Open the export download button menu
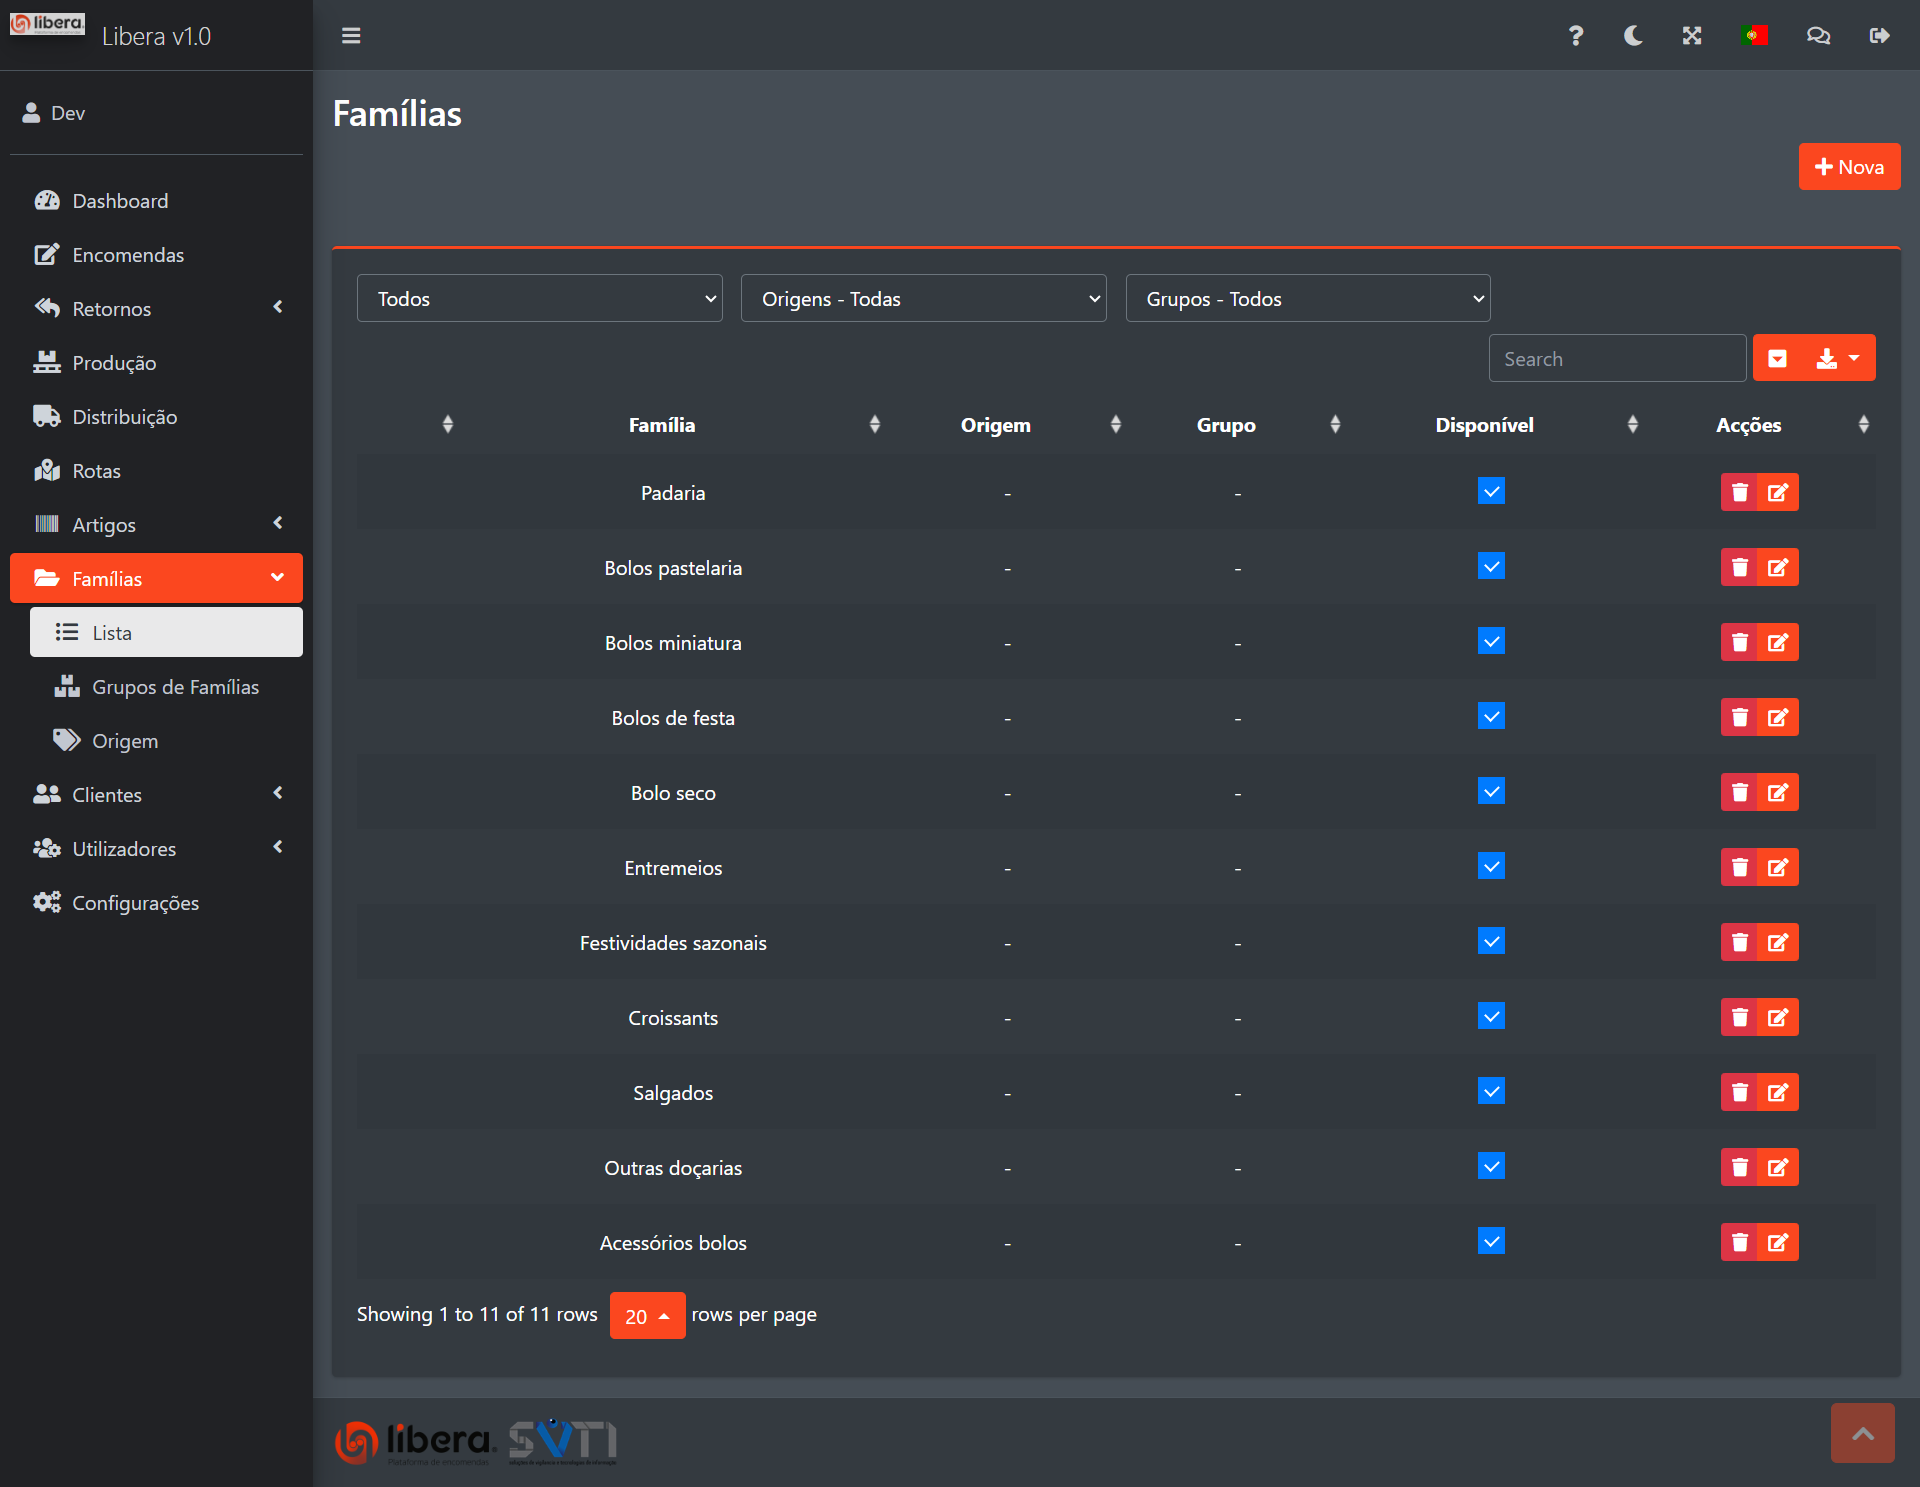This screenshot has width=1920, height=1487. click(x=1837, y=358)
